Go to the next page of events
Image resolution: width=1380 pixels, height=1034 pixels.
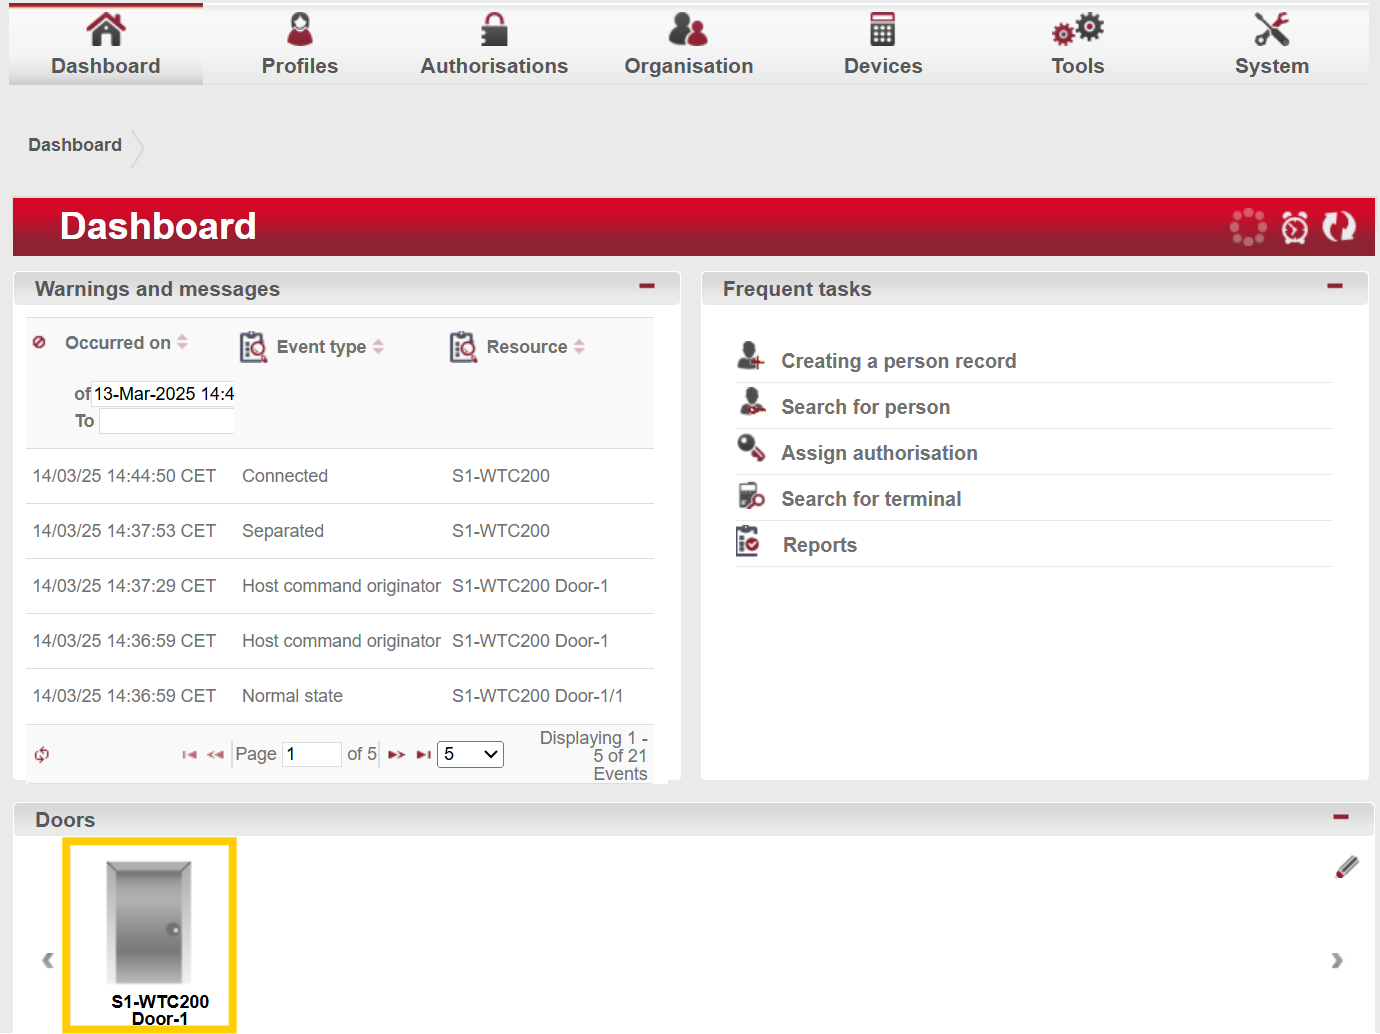[x=397, y=755]
